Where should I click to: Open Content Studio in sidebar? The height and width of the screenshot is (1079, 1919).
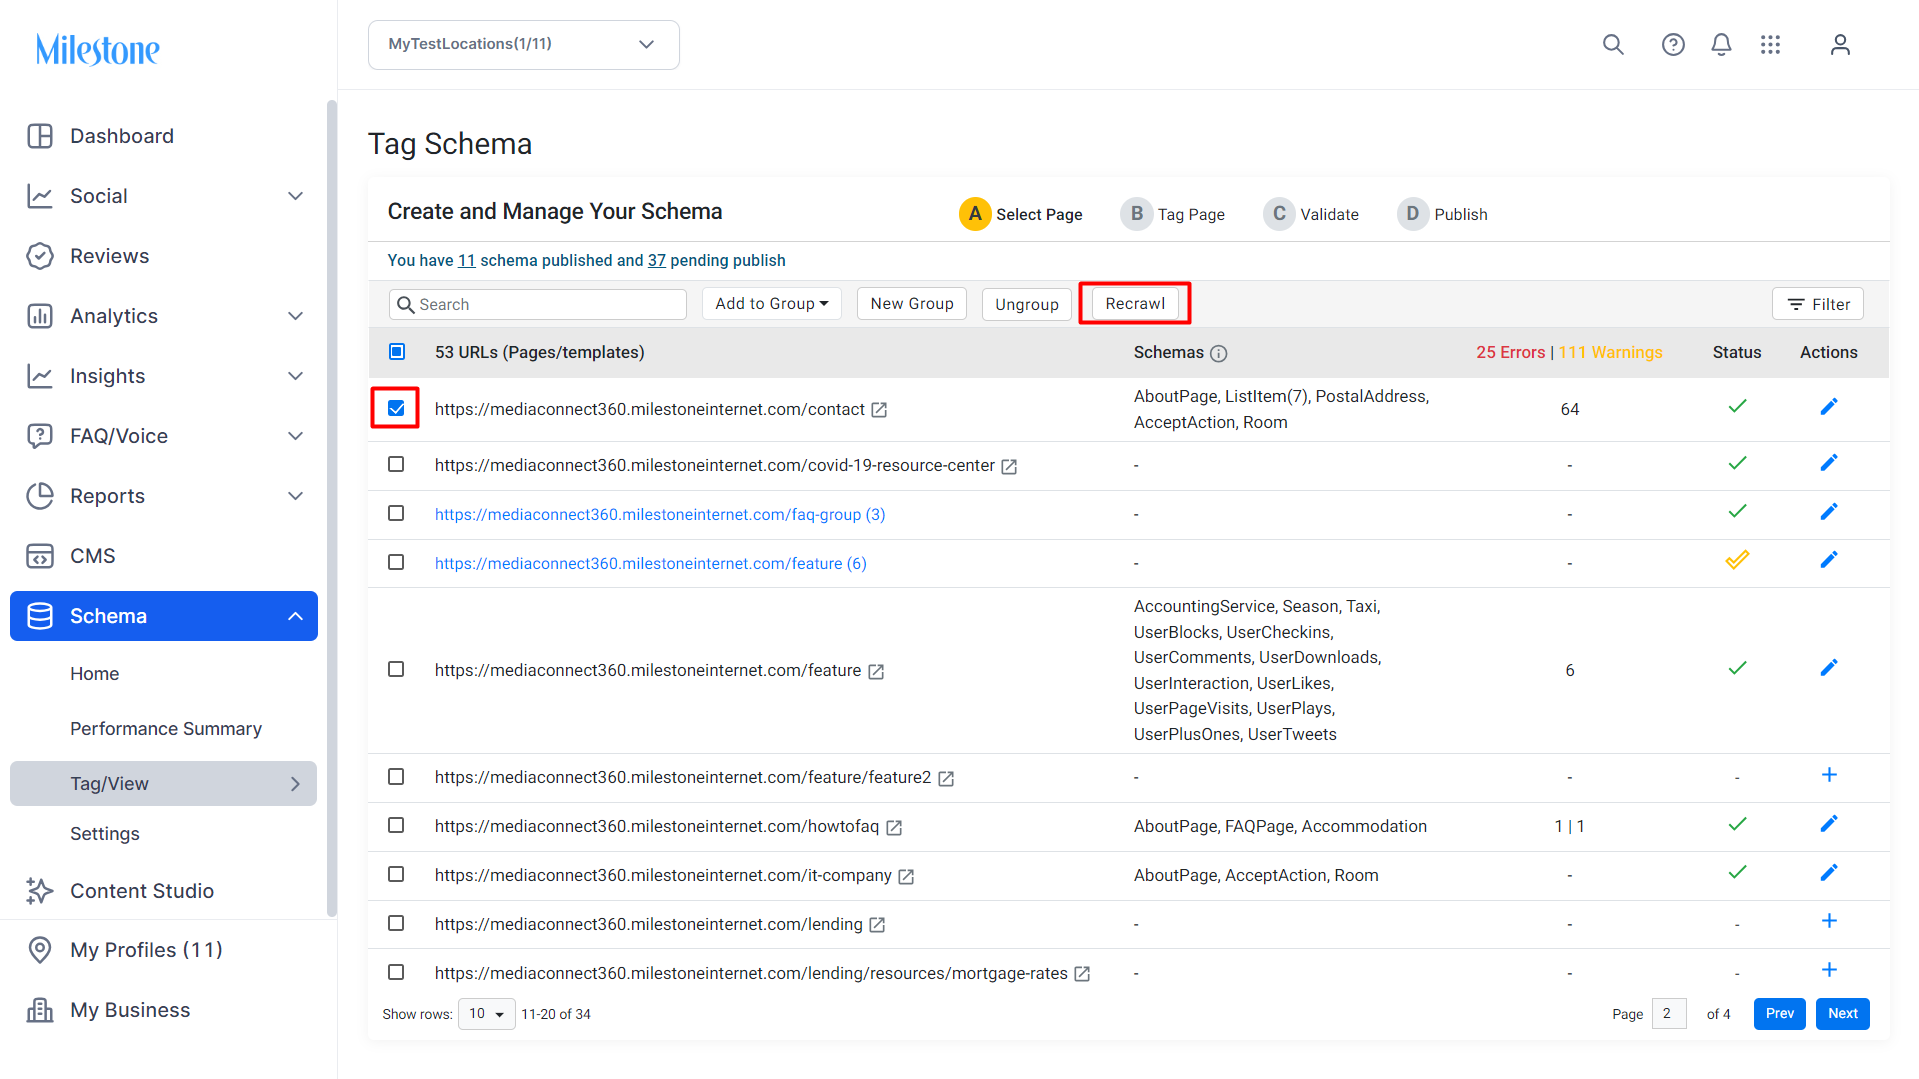pyautogui.click(x=141, y=891)
